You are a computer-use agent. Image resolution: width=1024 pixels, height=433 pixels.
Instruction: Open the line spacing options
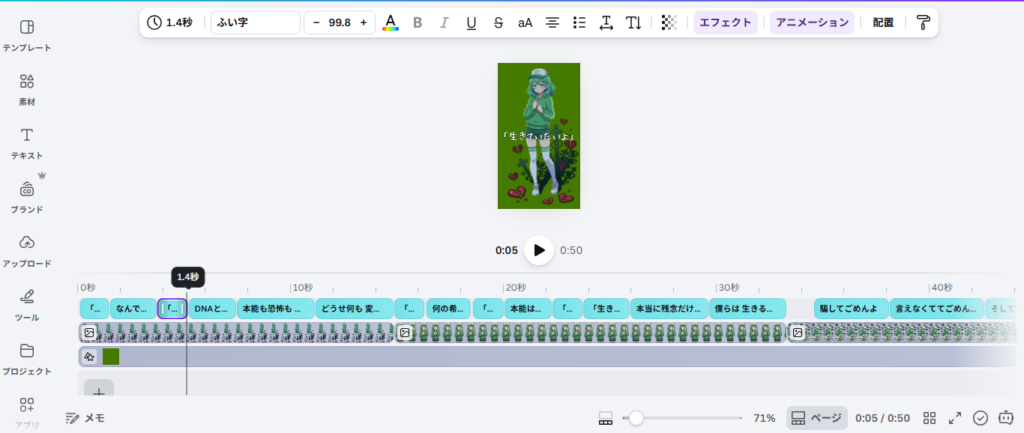click(x=606, y=22)
